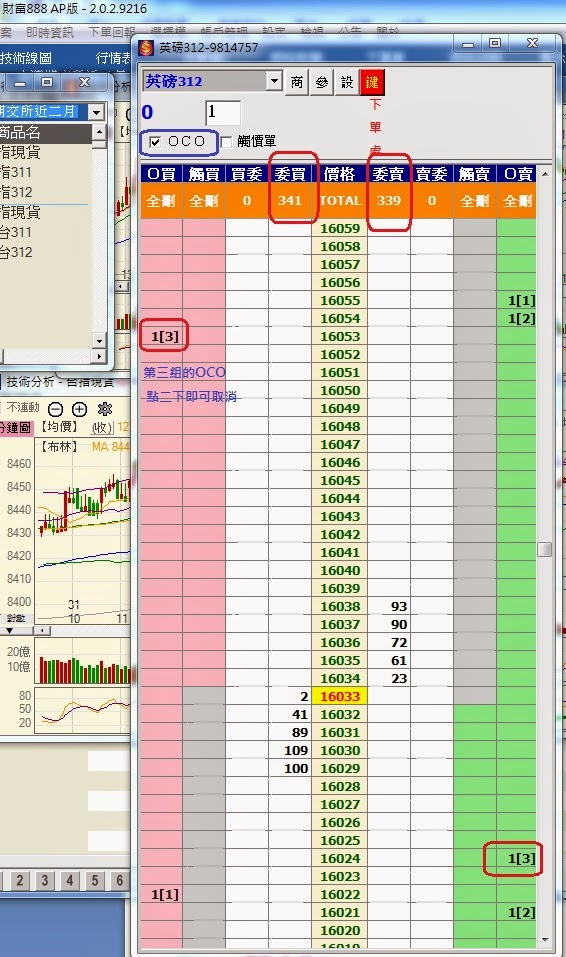Screen dimensions: 566x957
Task: Click bid quantity 109 at 16030
Action: 296,751
